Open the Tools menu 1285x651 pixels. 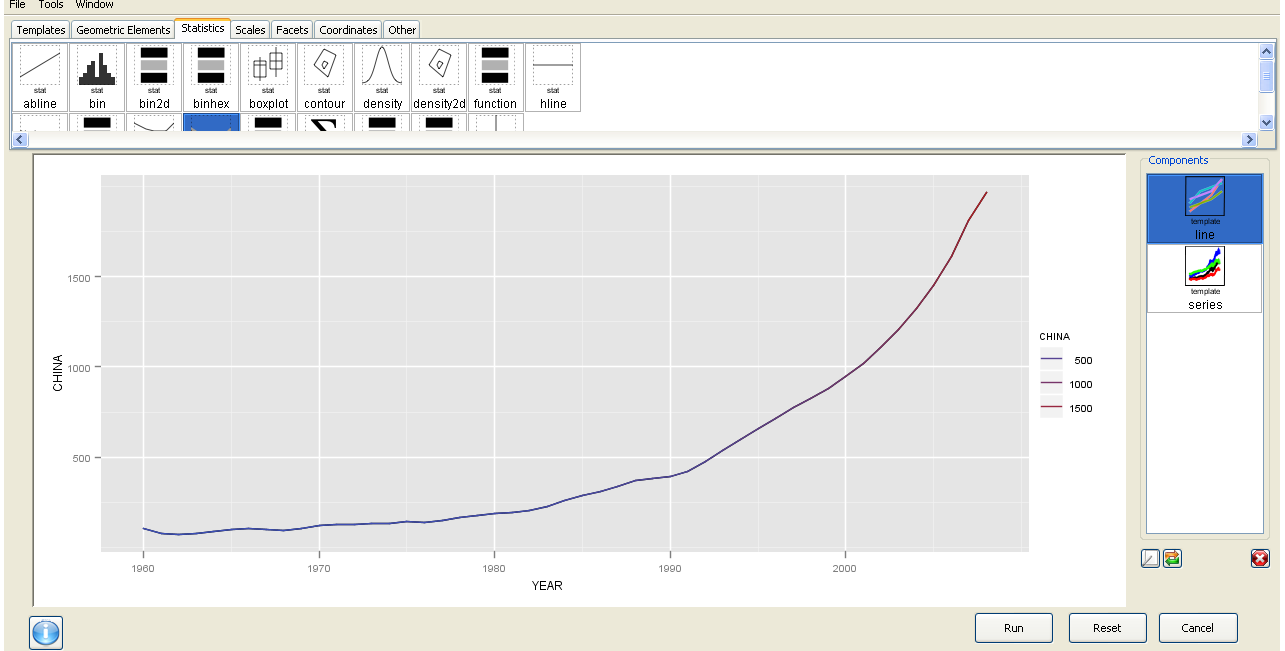tap(51, 5)
